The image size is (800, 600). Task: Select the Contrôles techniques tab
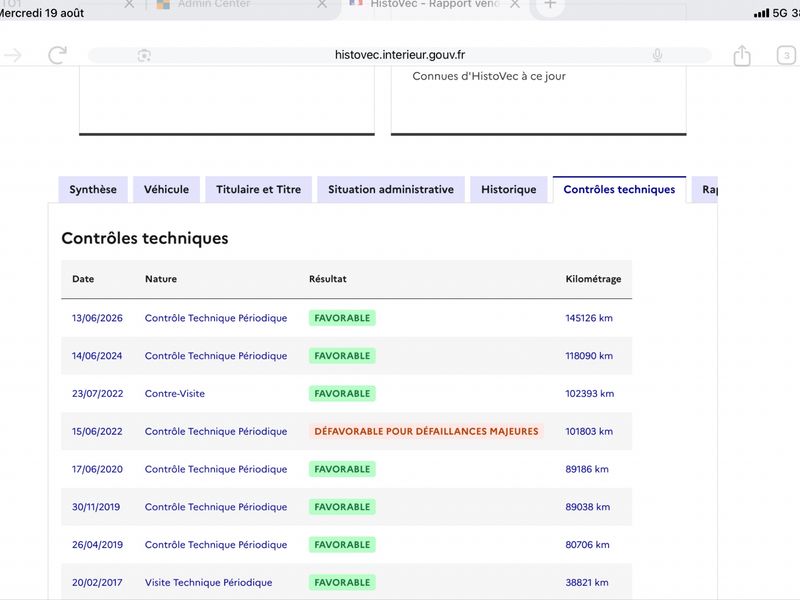(619, 189)
